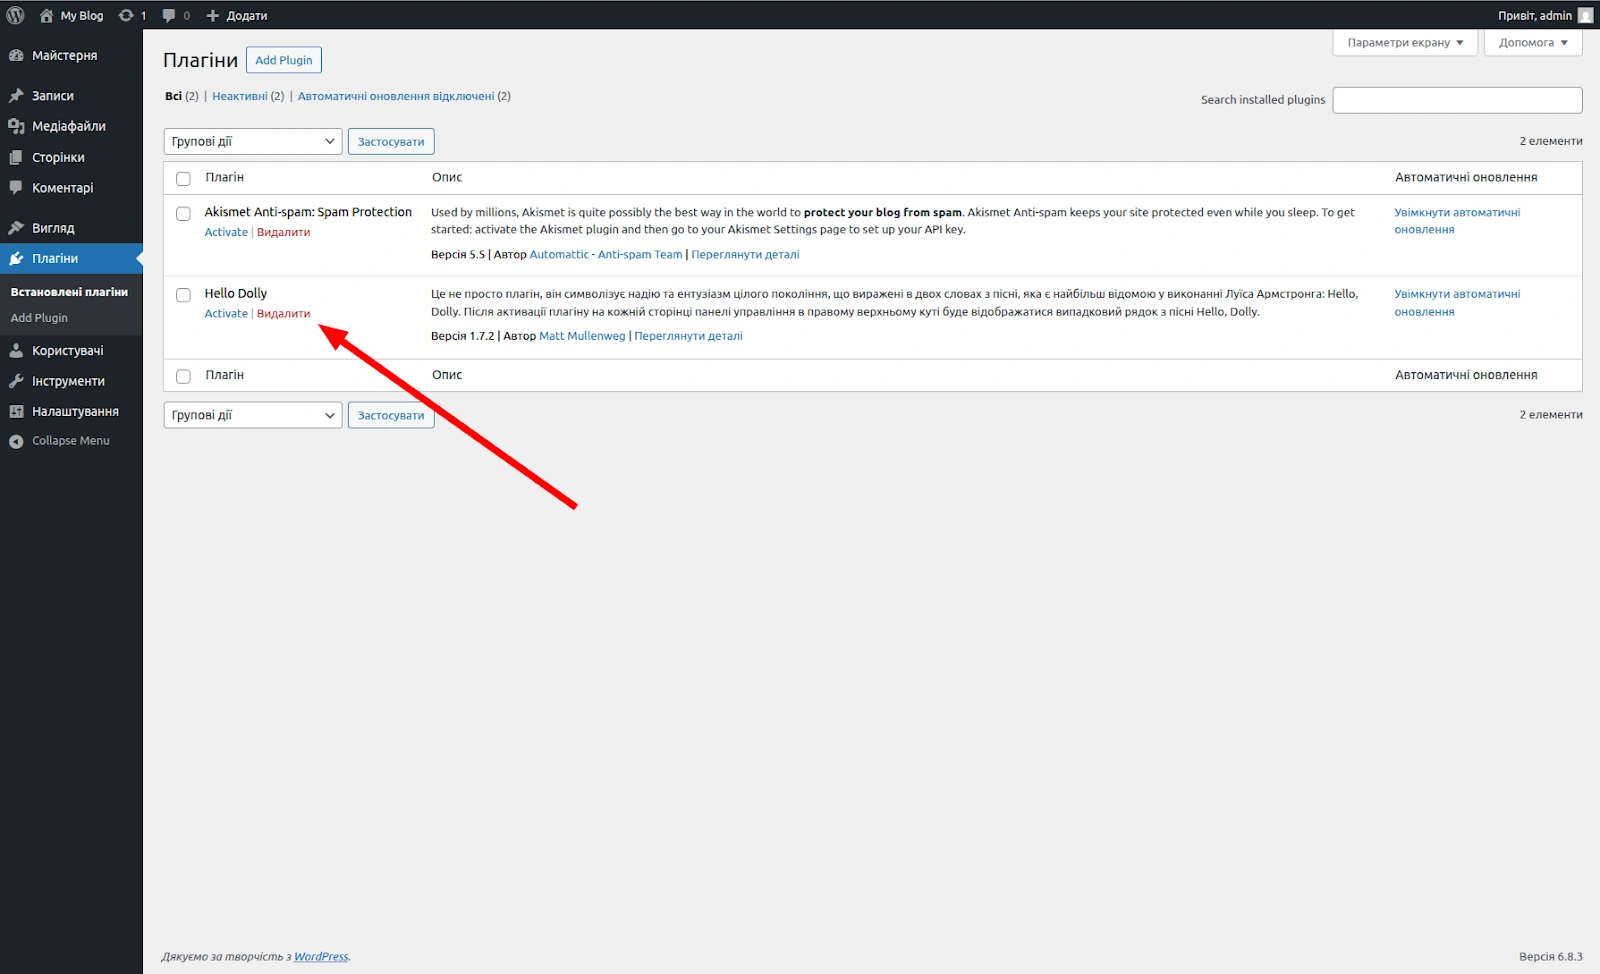Click the Інструменти wrench icon
Viewport: 1600px width, 974px height.
point(16,381)
